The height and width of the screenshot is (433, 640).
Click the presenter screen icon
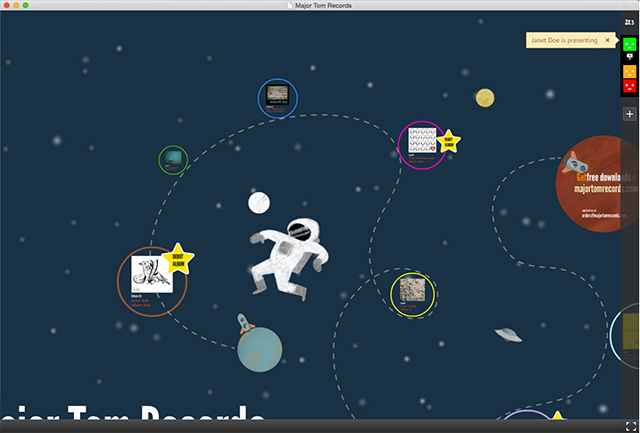point(629,57)
